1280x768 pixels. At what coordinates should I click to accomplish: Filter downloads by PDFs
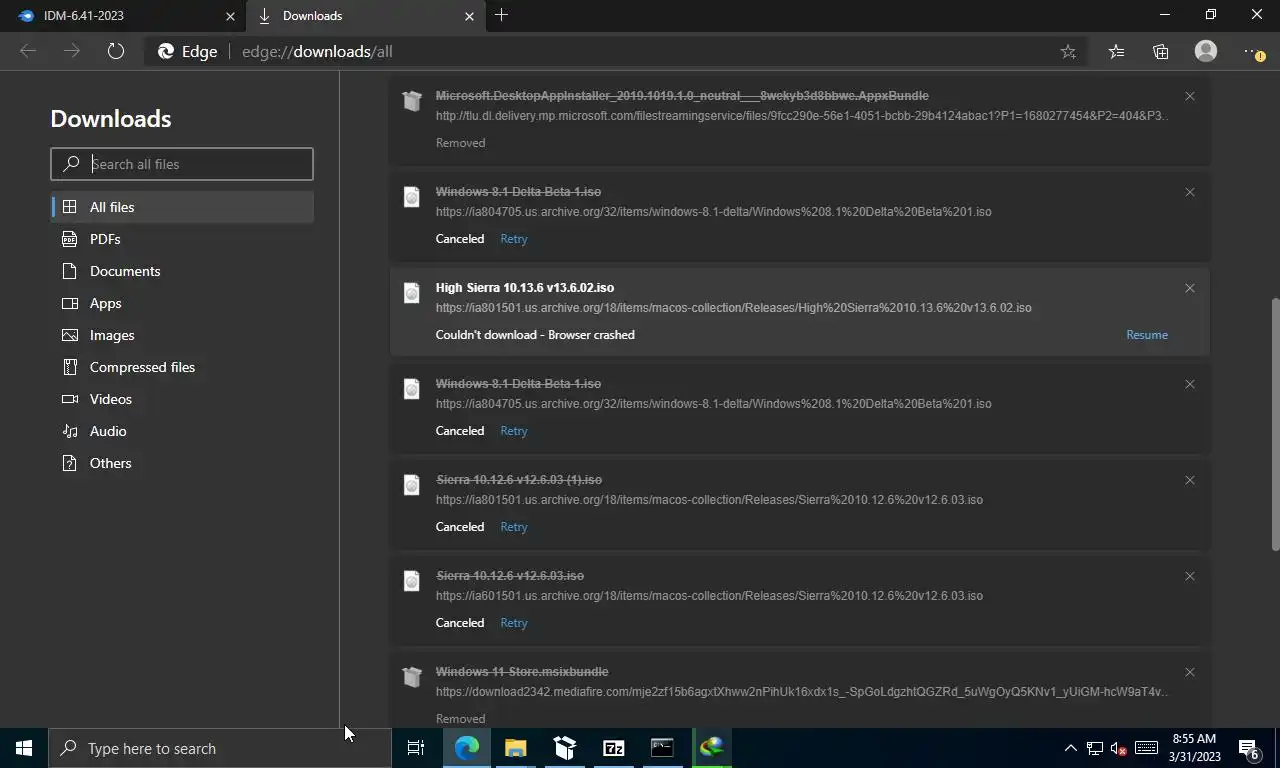(182, 239)
